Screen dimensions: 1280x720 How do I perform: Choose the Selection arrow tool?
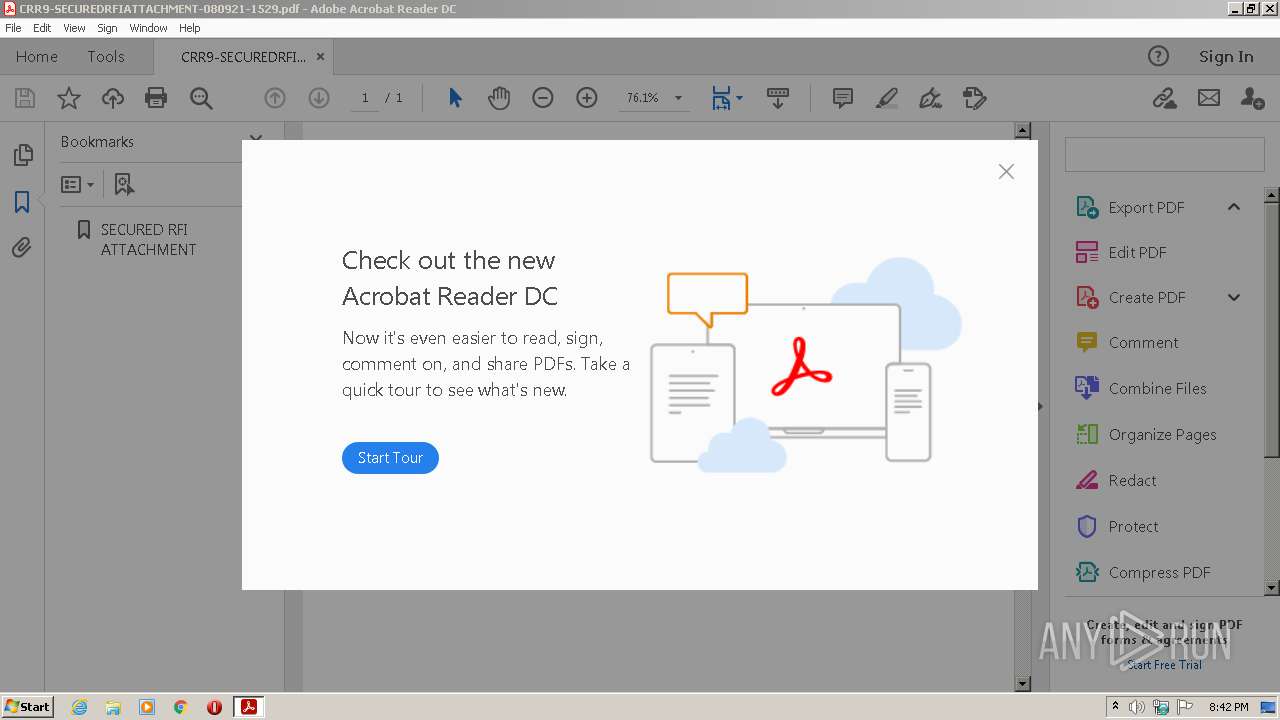pos(455,98)
